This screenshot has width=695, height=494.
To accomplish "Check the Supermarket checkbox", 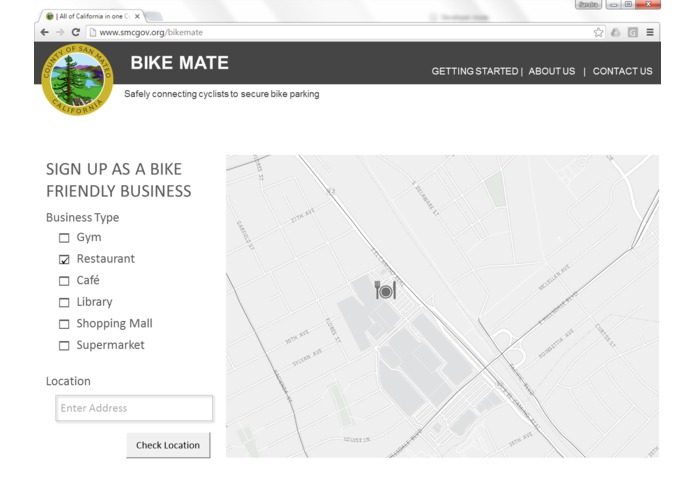I will coord(64,346).
